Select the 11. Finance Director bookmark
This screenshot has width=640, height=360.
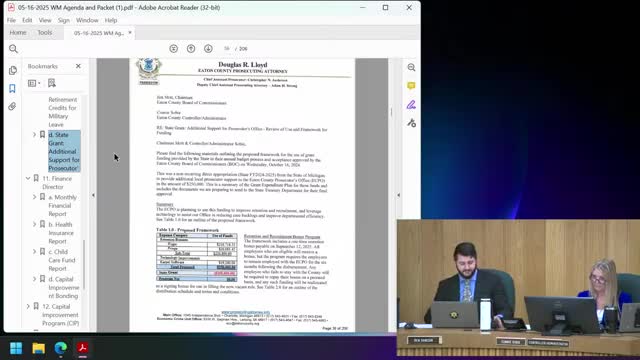point(57,182)
